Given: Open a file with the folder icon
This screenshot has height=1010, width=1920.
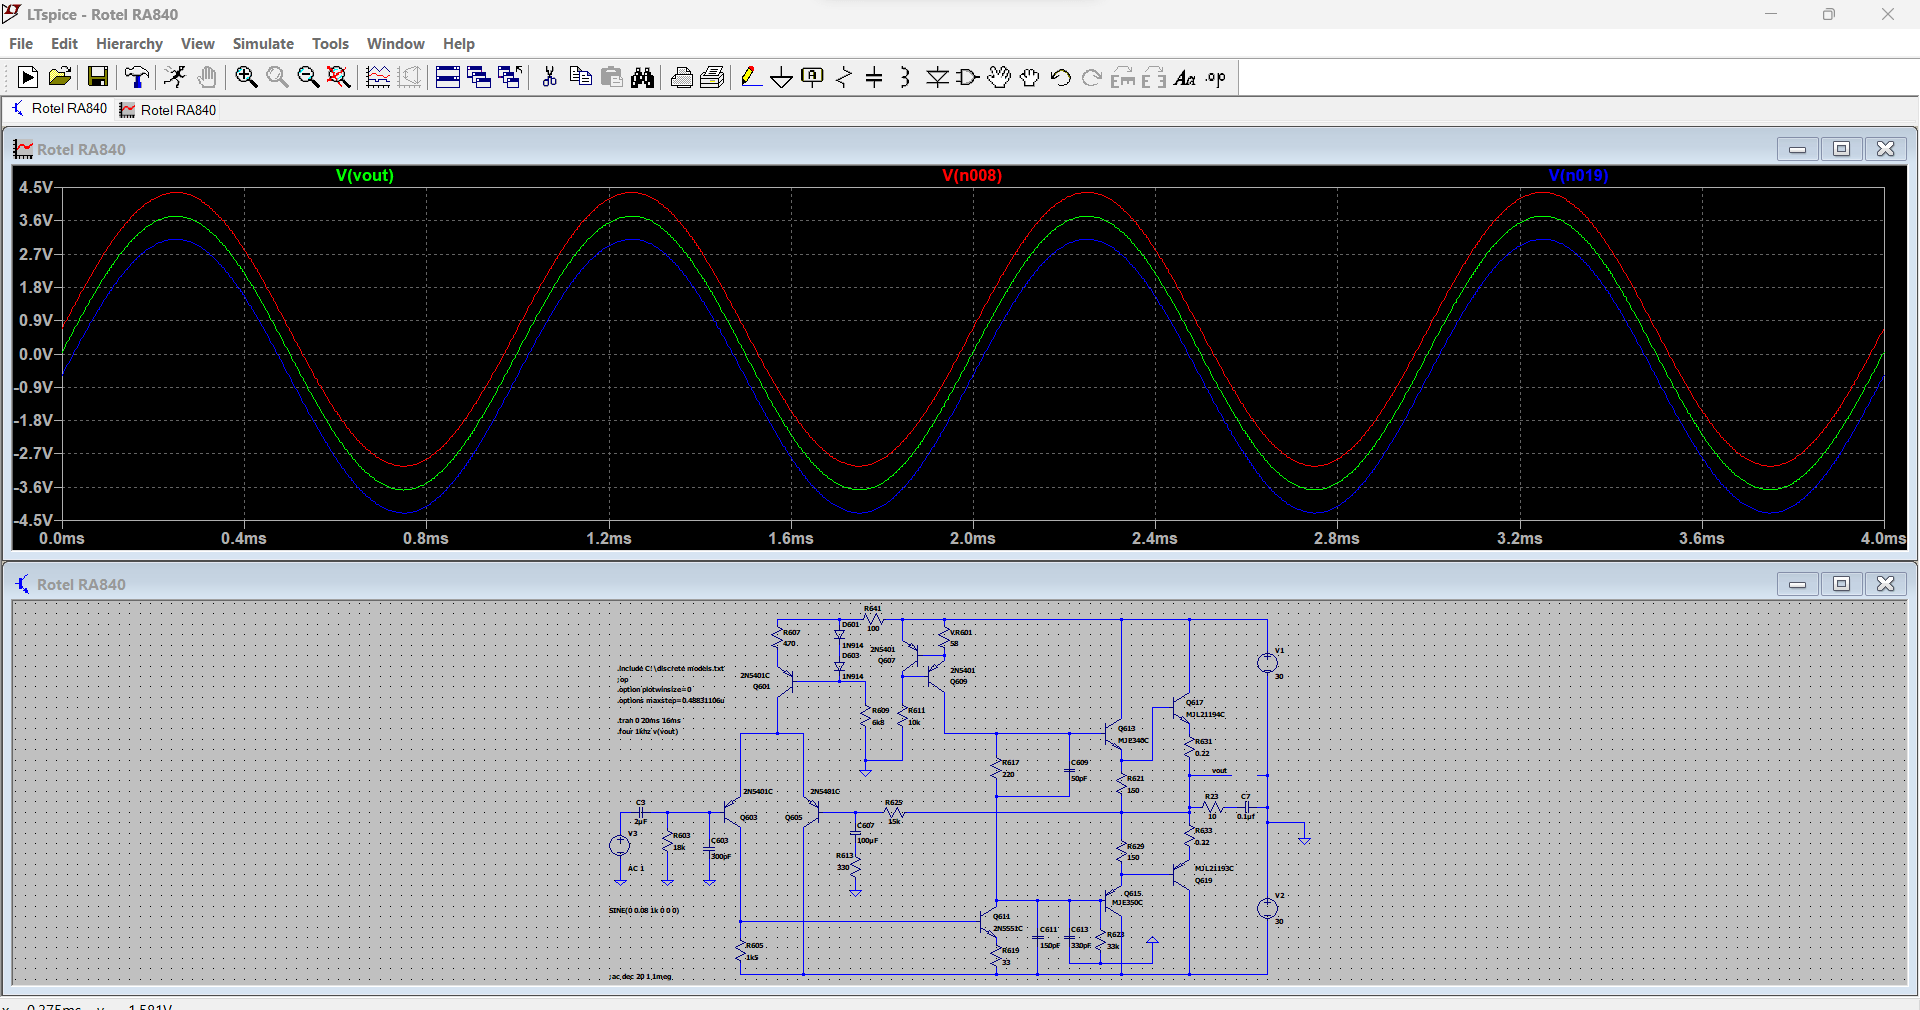Looking at the screenshot, I should [x=60, y=77].
